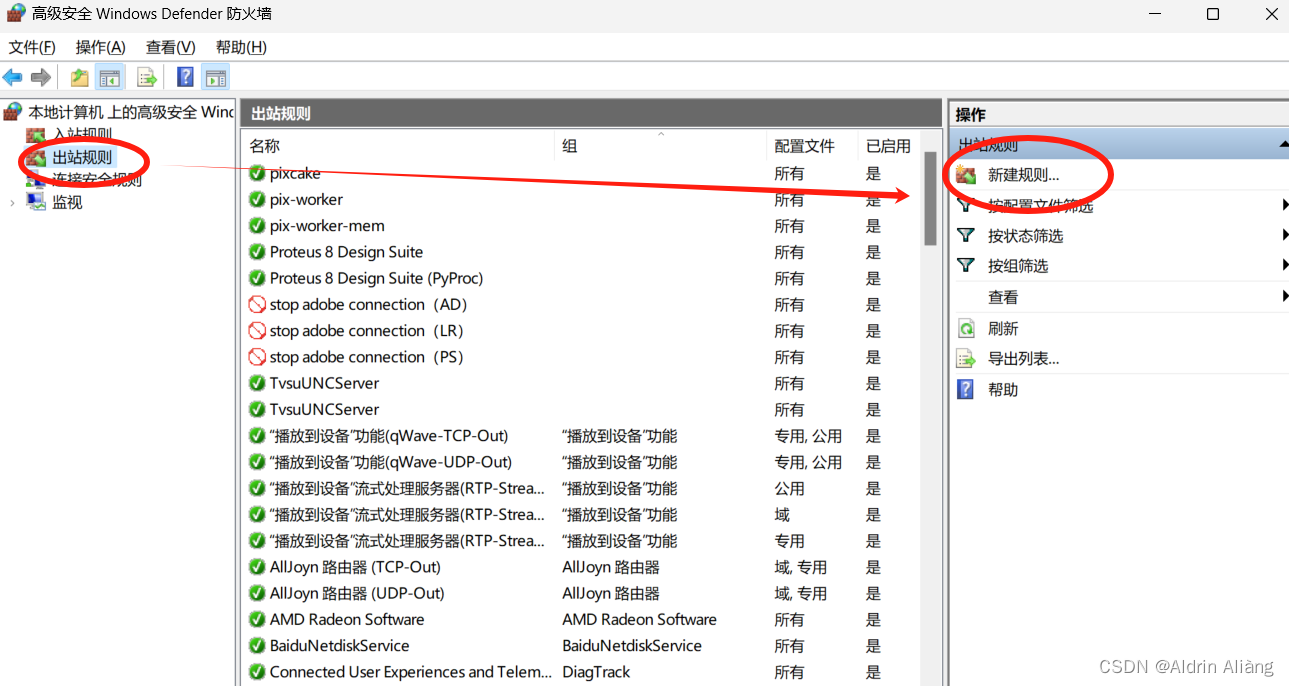Open the 文件(F) menu
The width and height of the screenshot is (1289, 686).
click(x=32, y=47)
